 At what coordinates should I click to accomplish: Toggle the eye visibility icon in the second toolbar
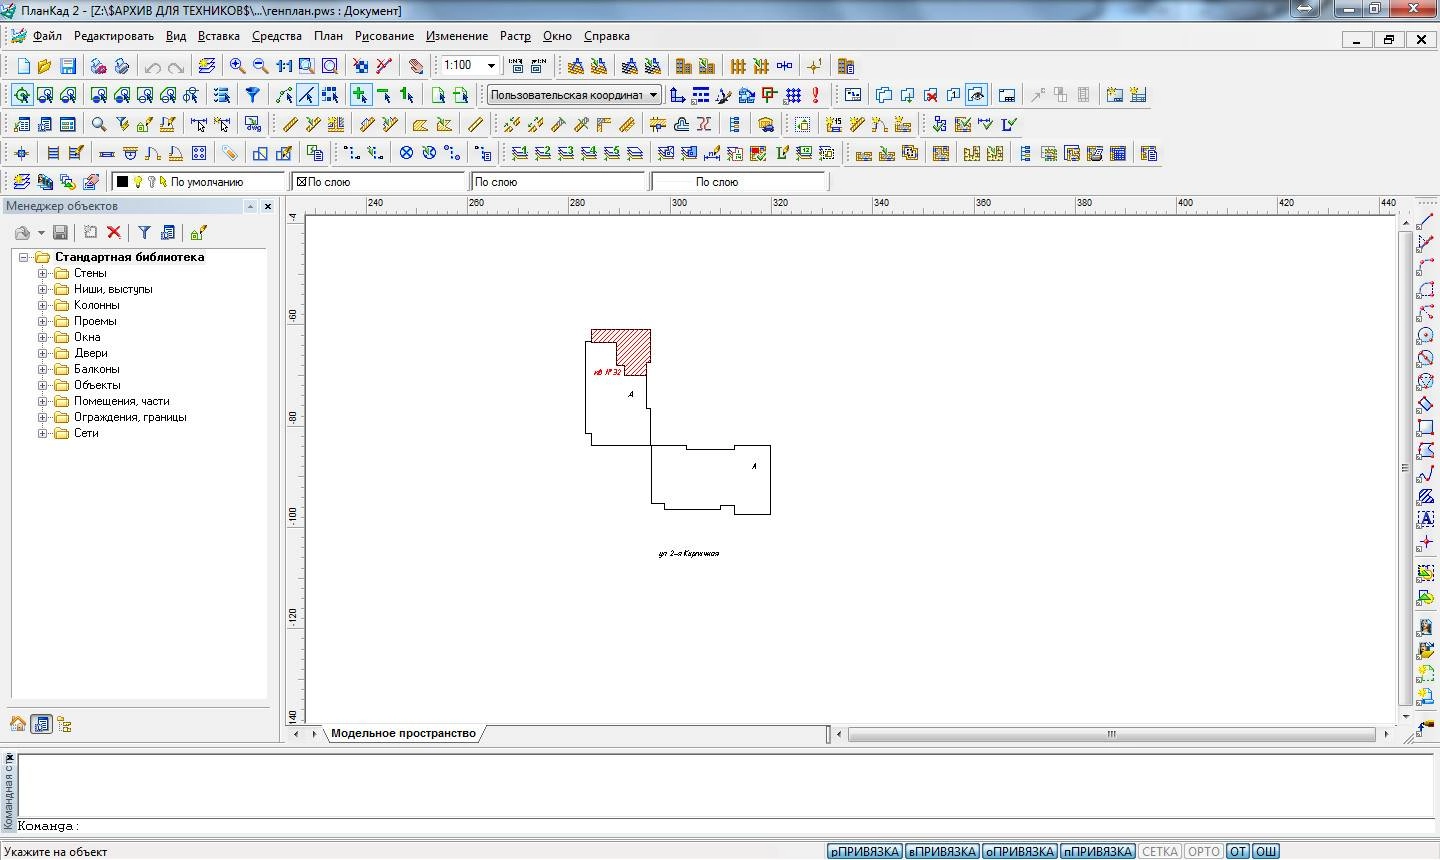pyautogui.click(x=976, y=95)
